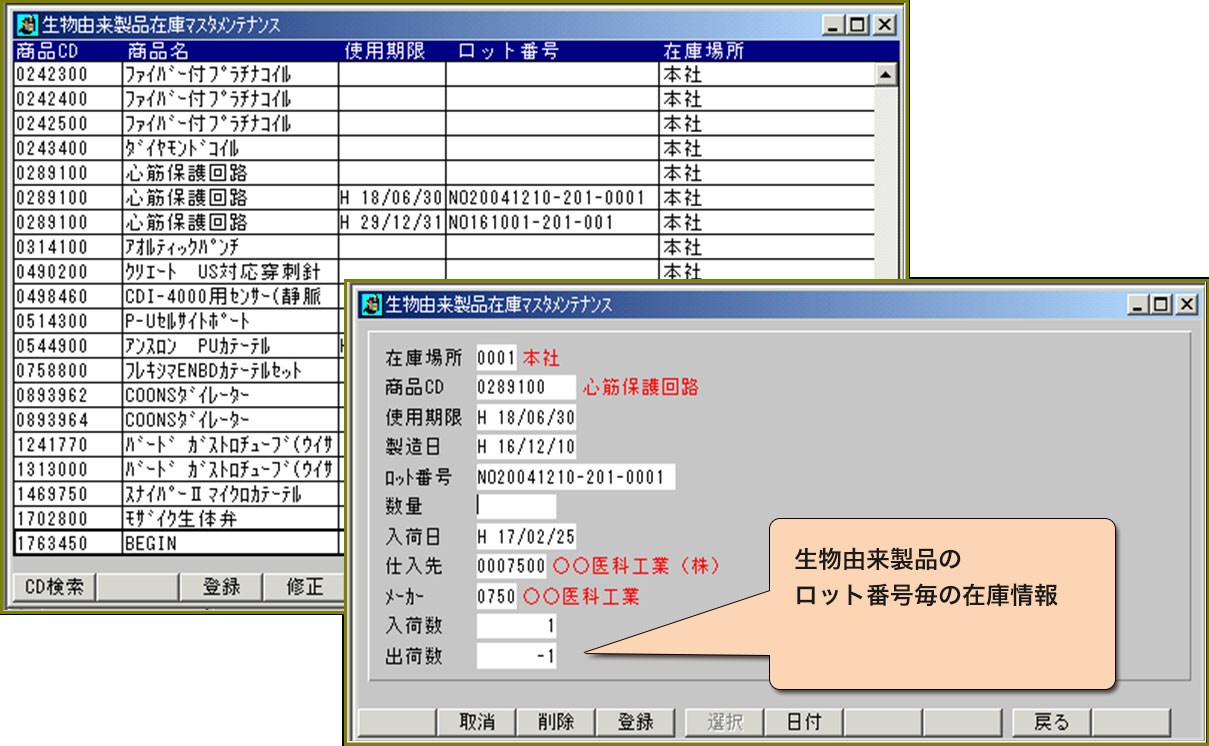The height and width of the screenshot is (746, 1209).
Task: Click the 日付 button
Action: pyautogui.click(x=803, y=722)
